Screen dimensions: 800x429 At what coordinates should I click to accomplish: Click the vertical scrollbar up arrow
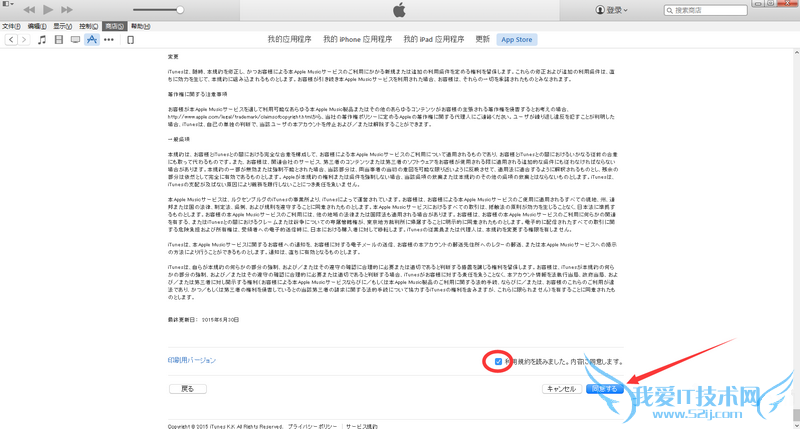click(796, 53)
